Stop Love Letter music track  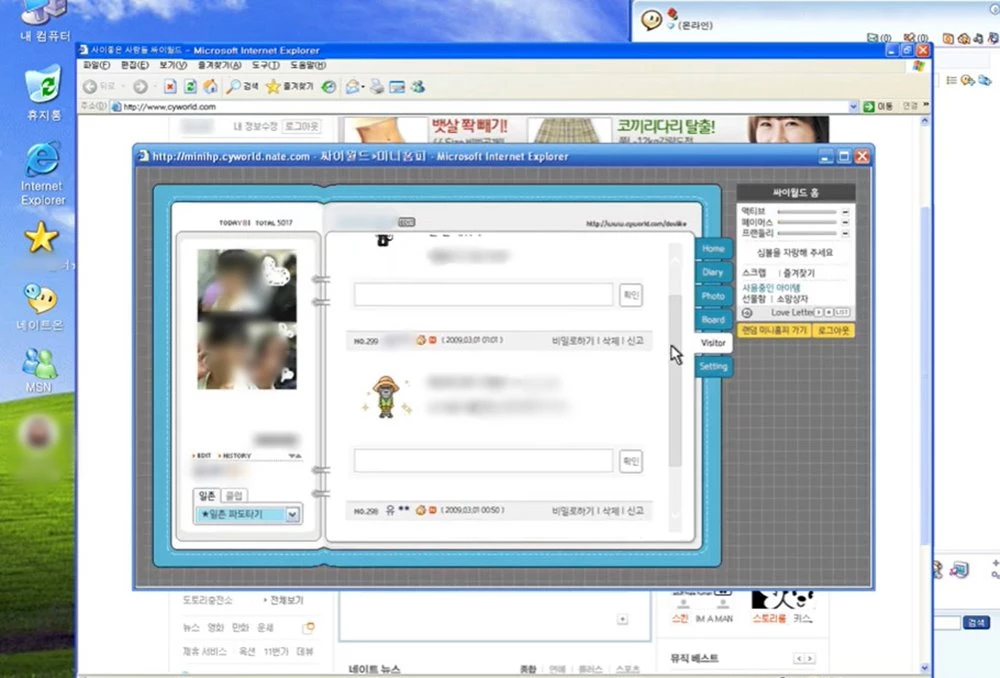point(828,313)
